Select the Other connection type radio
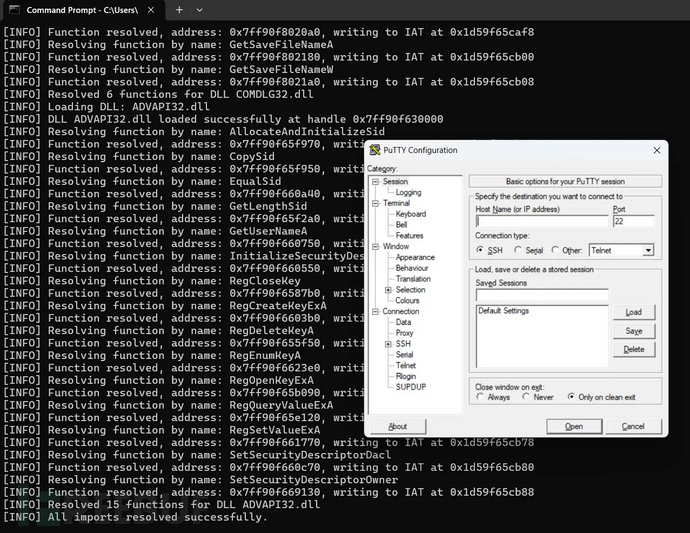 [x=555, y=250]
